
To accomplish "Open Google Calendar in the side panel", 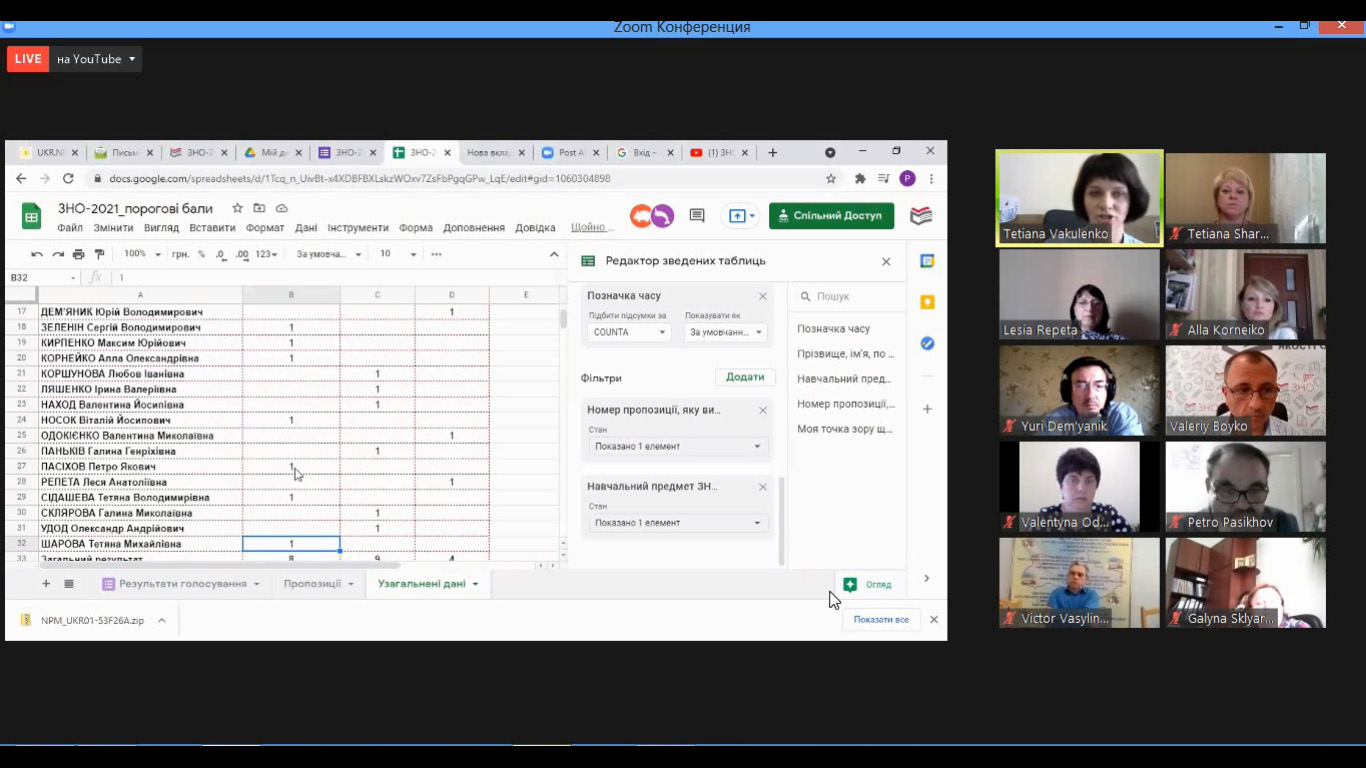I will point(927,261).
